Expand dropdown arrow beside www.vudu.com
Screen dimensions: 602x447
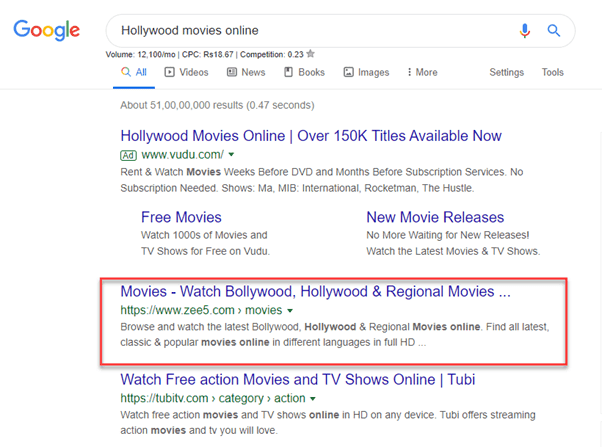pyautogui.click(x=231, y=155)
